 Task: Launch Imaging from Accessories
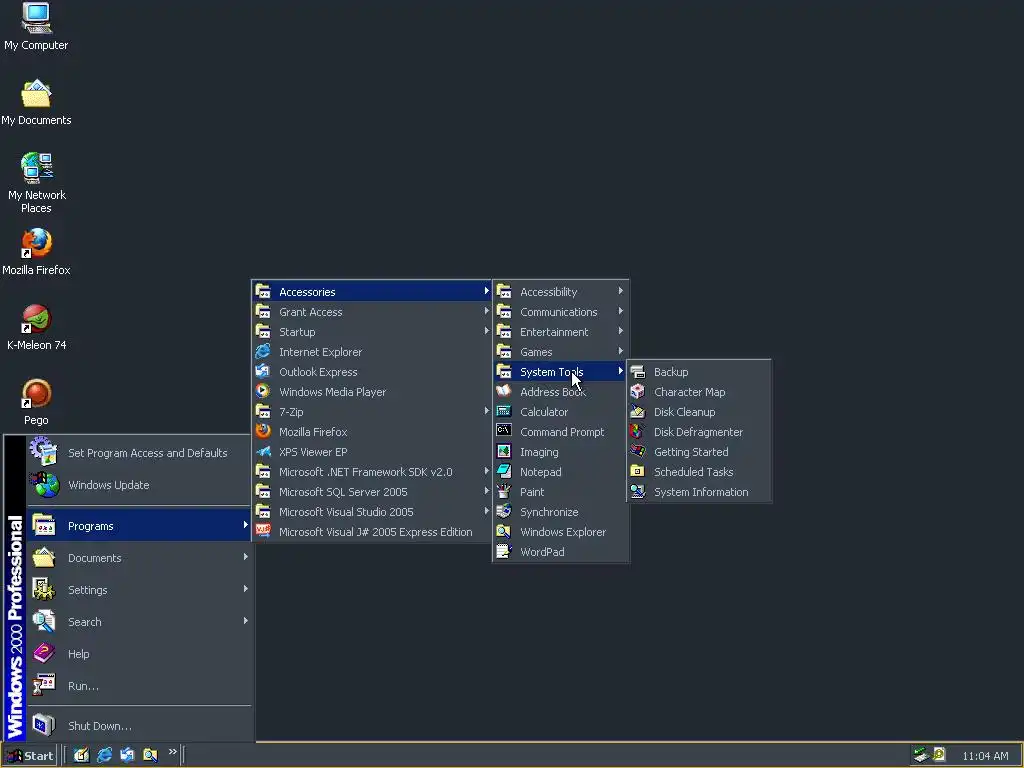[560, 451]
